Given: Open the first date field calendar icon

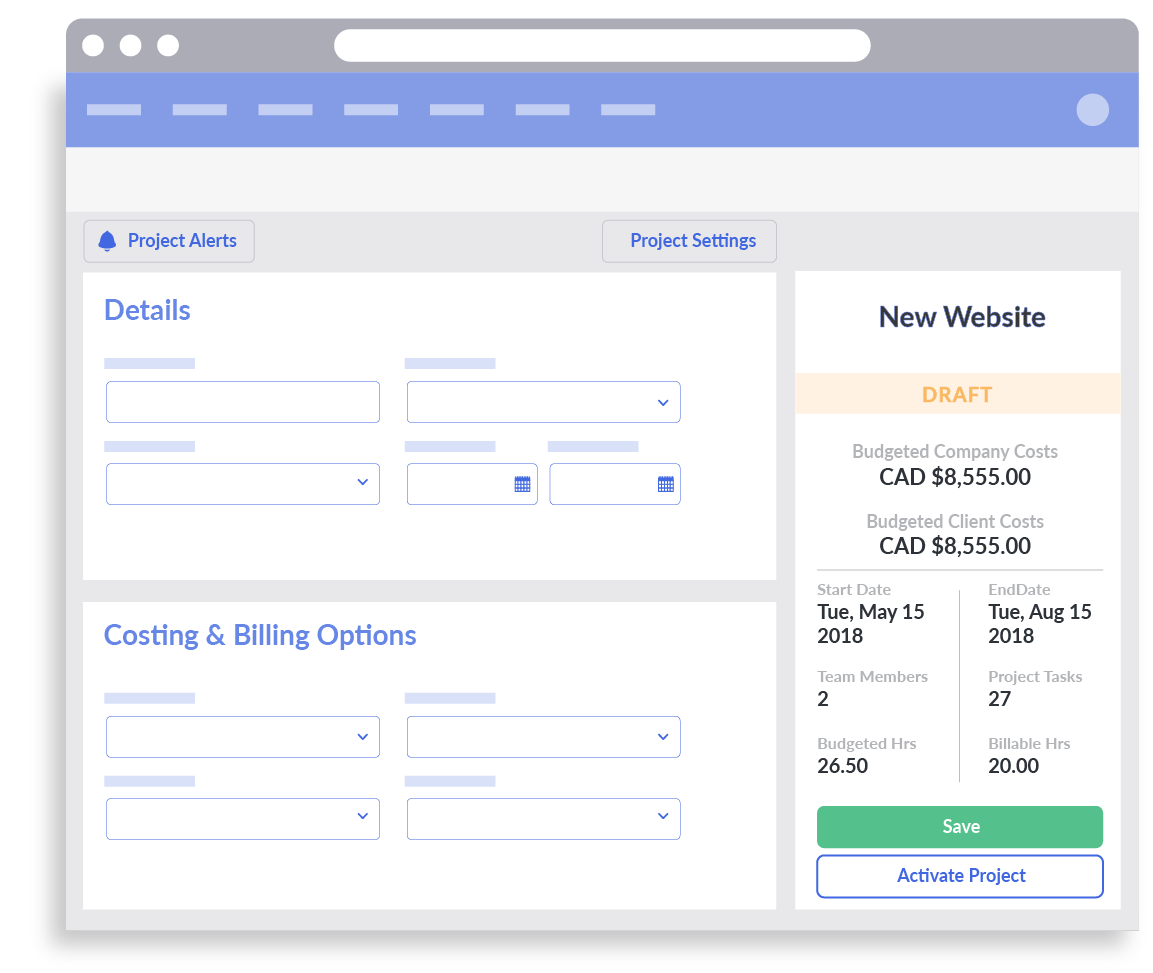Looking at the screenshot, I should coord(522,484).
